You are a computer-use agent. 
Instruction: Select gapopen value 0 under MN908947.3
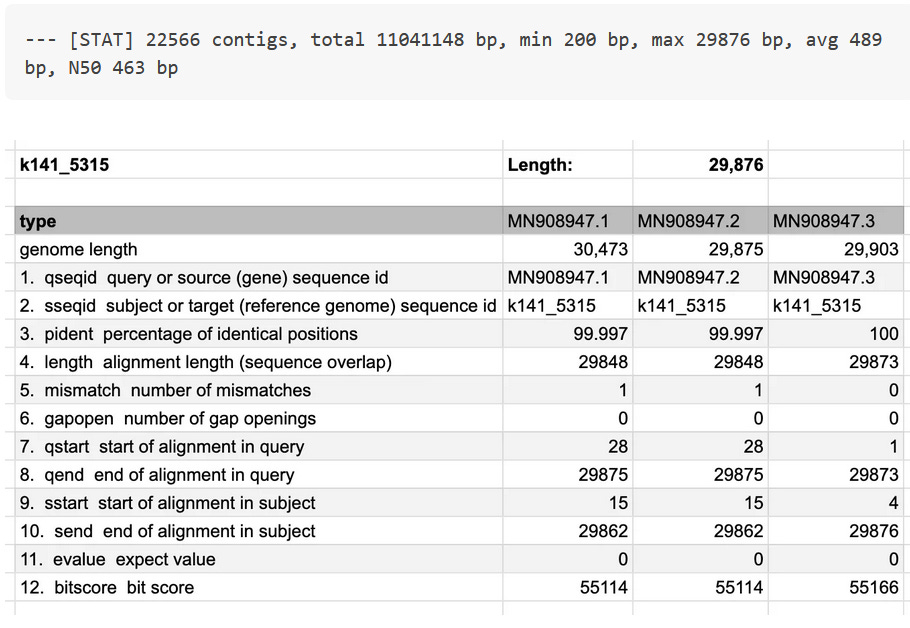(x=836, y=418)
